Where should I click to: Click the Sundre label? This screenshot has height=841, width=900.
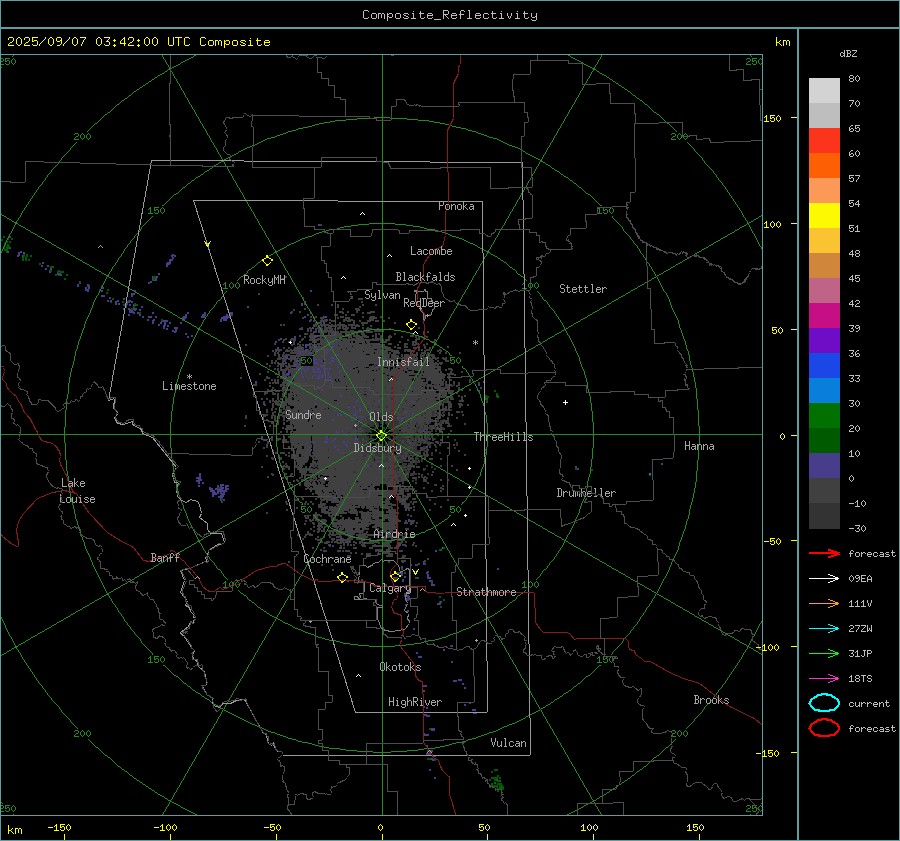tap(303, 415)
